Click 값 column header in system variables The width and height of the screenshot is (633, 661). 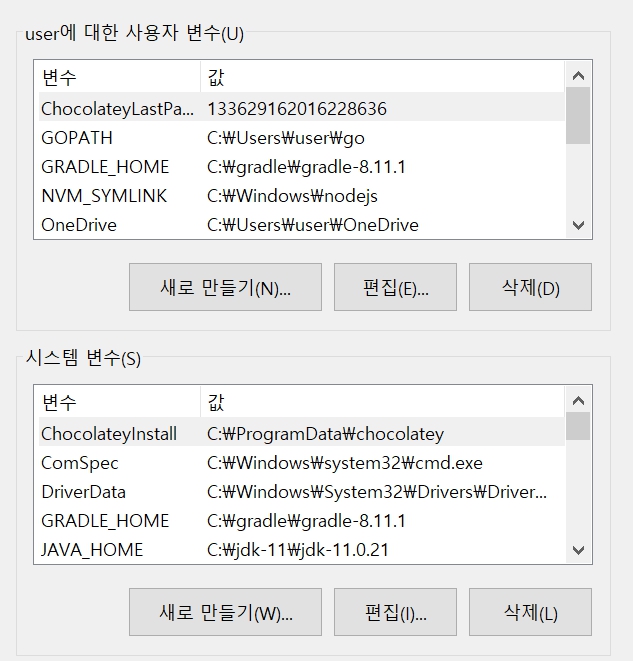coord(382,403)
